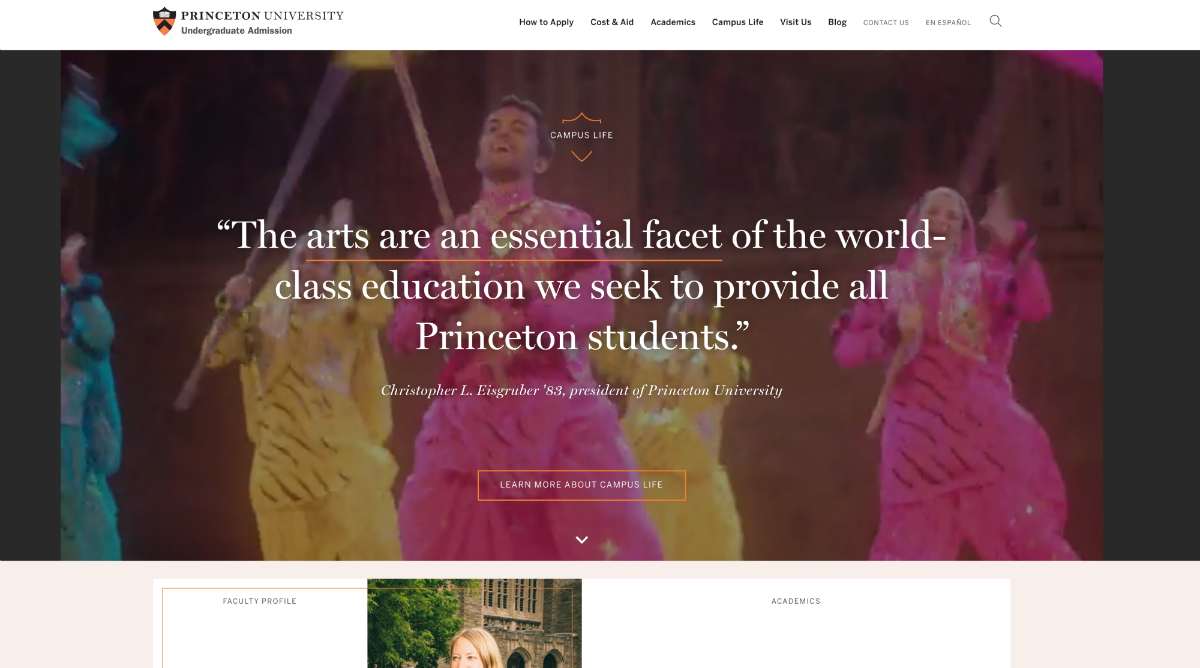Image resolution: width=1200 pixels, height=668 pixels.
Task: Open the How to Apply menu
Action: pos(546,22)
